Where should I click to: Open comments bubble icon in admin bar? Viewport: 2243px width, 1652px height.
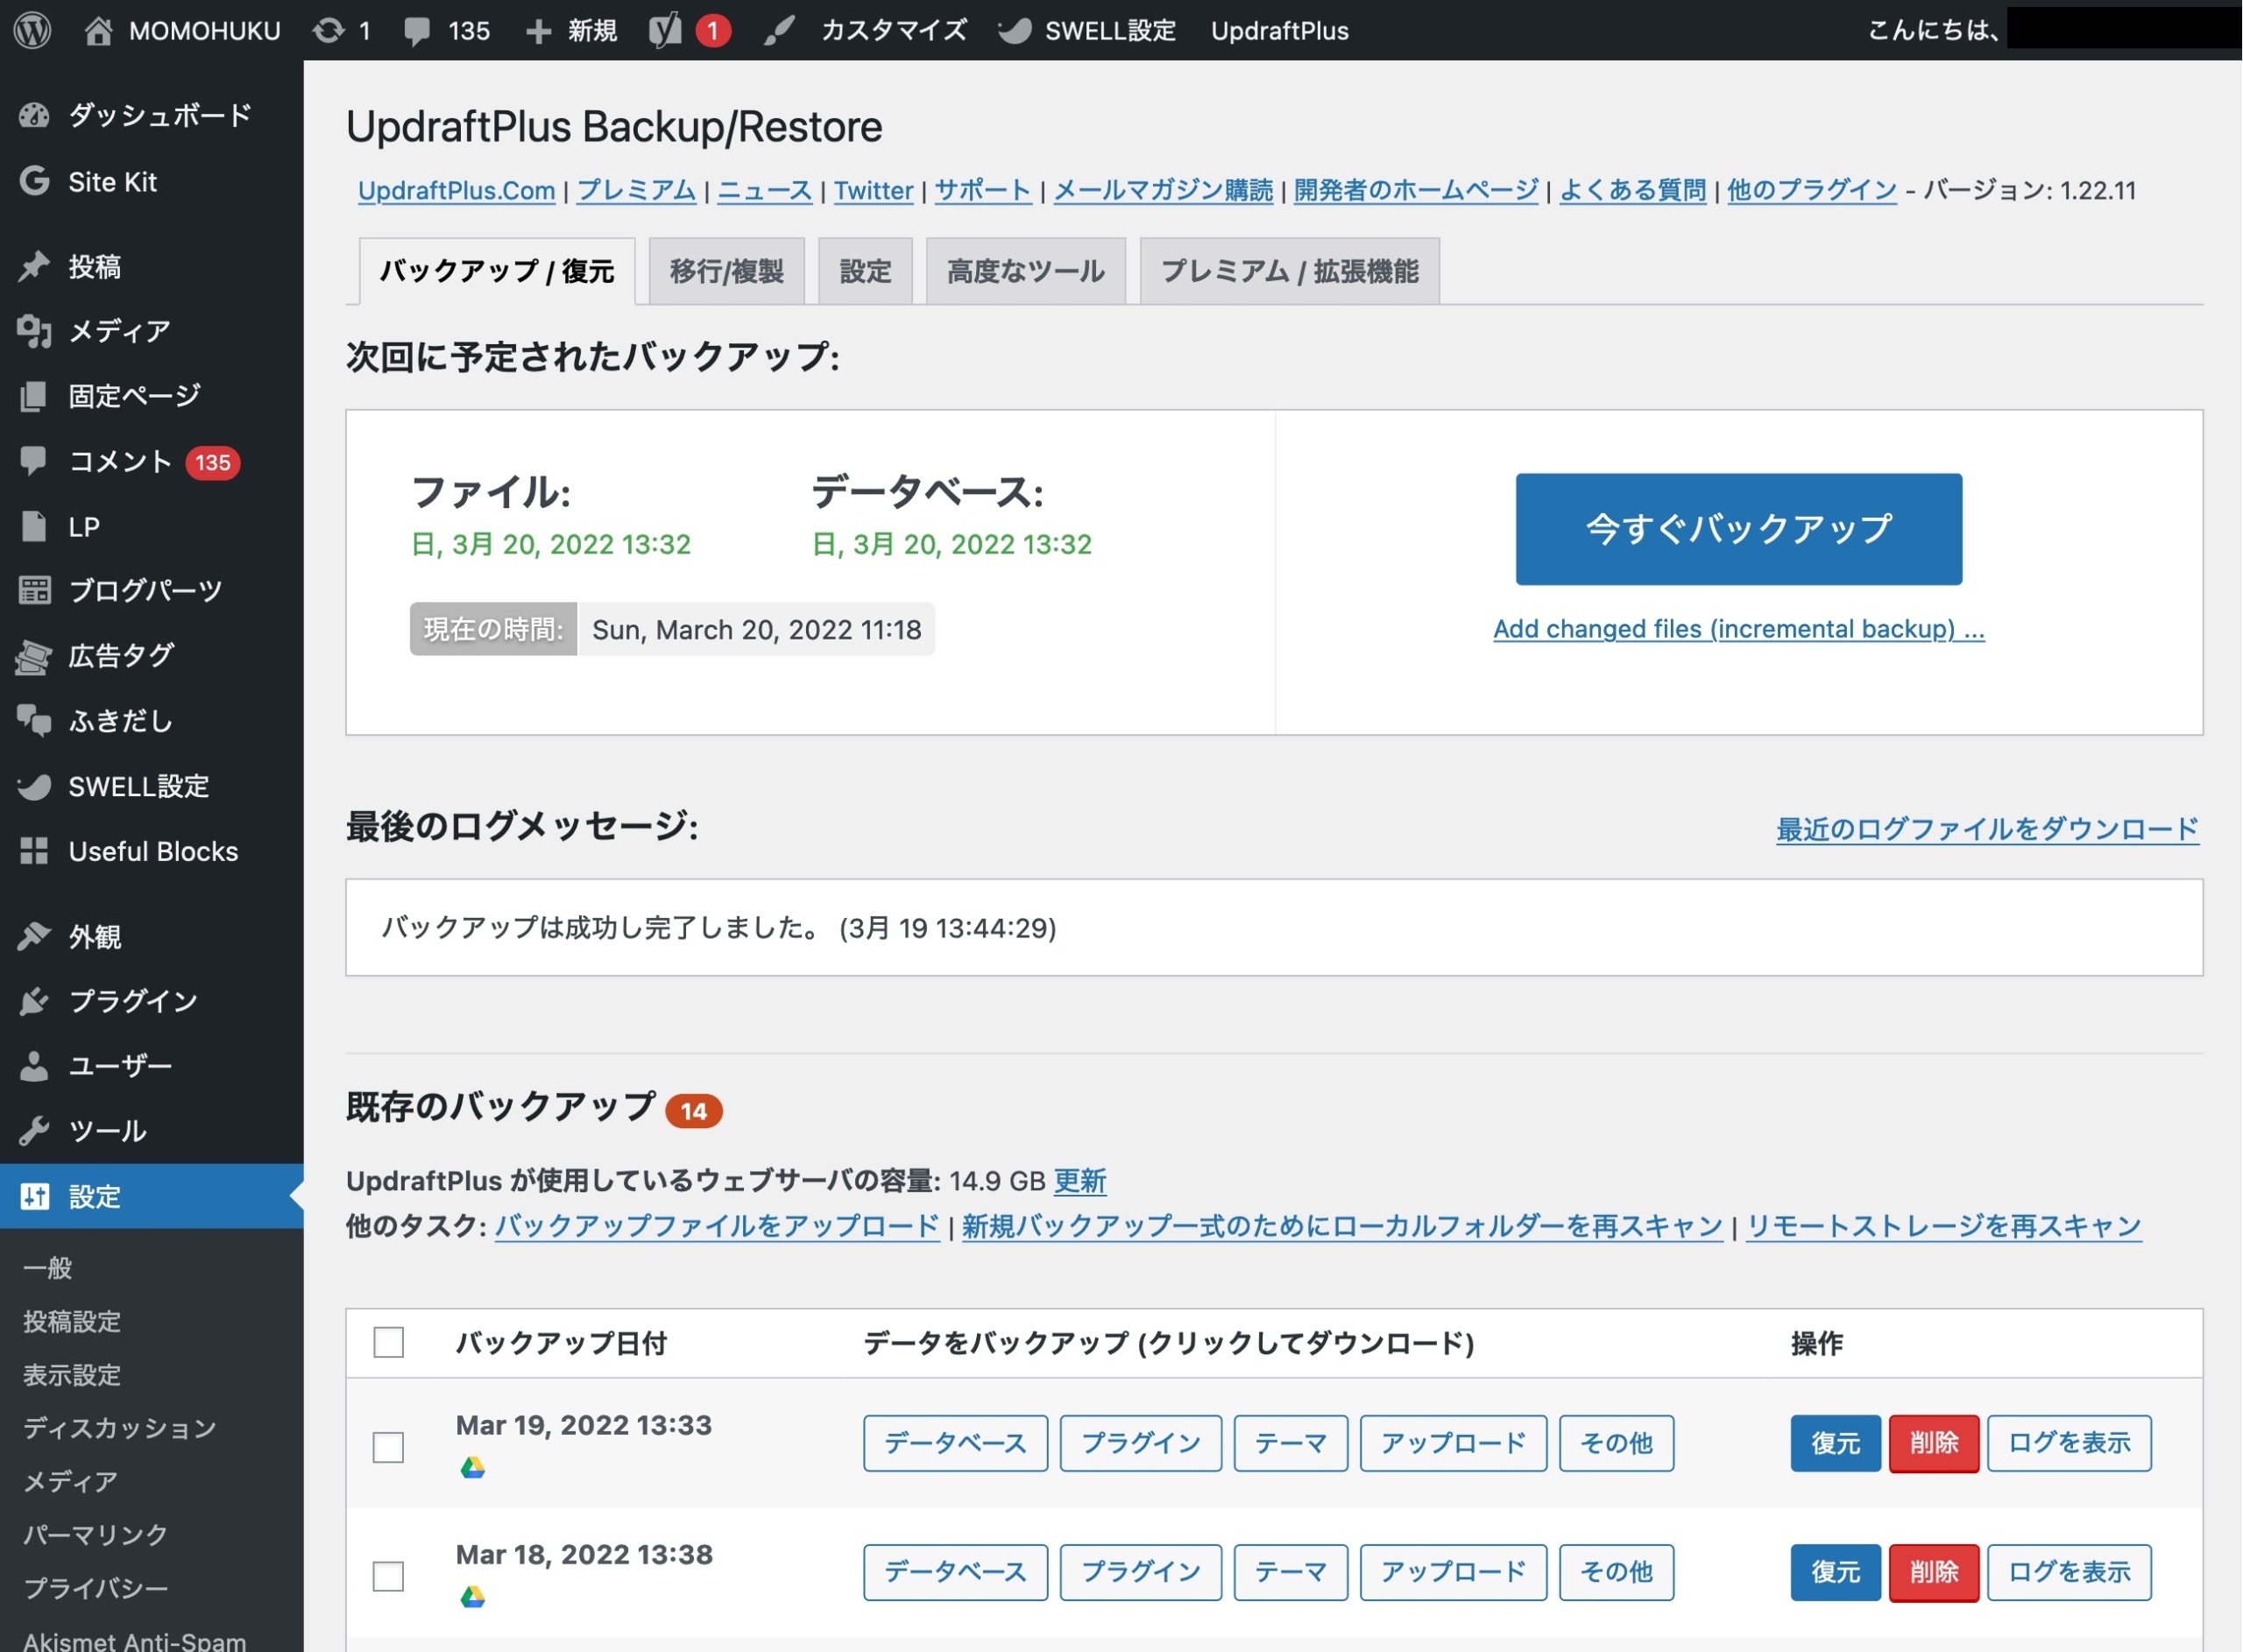pyautogui.click(x=417, y=31)
